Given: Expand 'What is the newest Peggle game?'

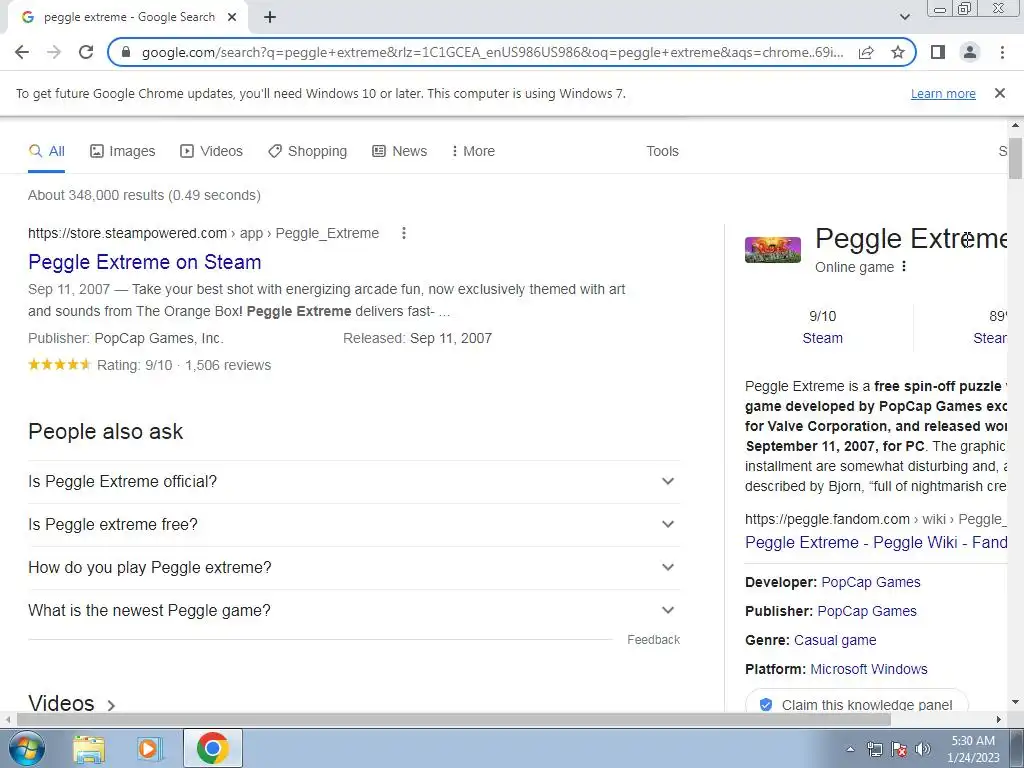Looking at the screenshot, I should point(354,611).
